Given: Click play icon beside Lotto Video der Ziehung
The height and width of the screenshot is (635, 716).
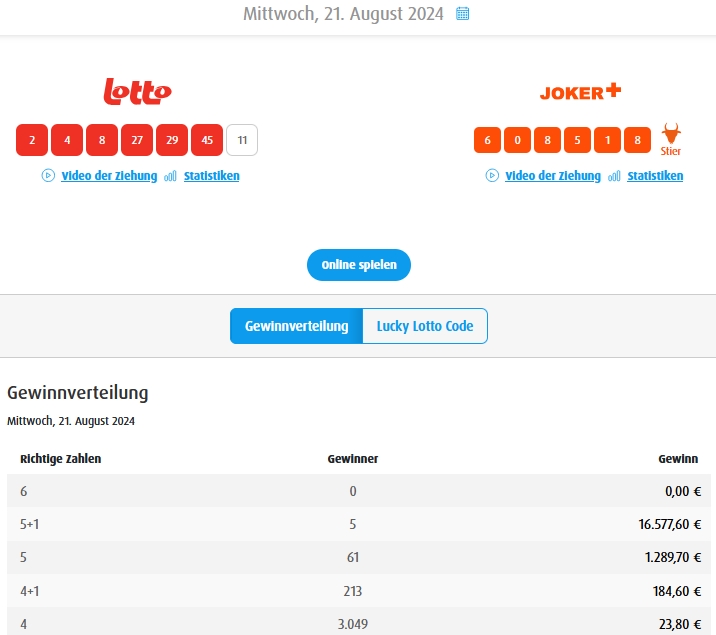Looking at the screenshot, I should click(x=48, y=175).
